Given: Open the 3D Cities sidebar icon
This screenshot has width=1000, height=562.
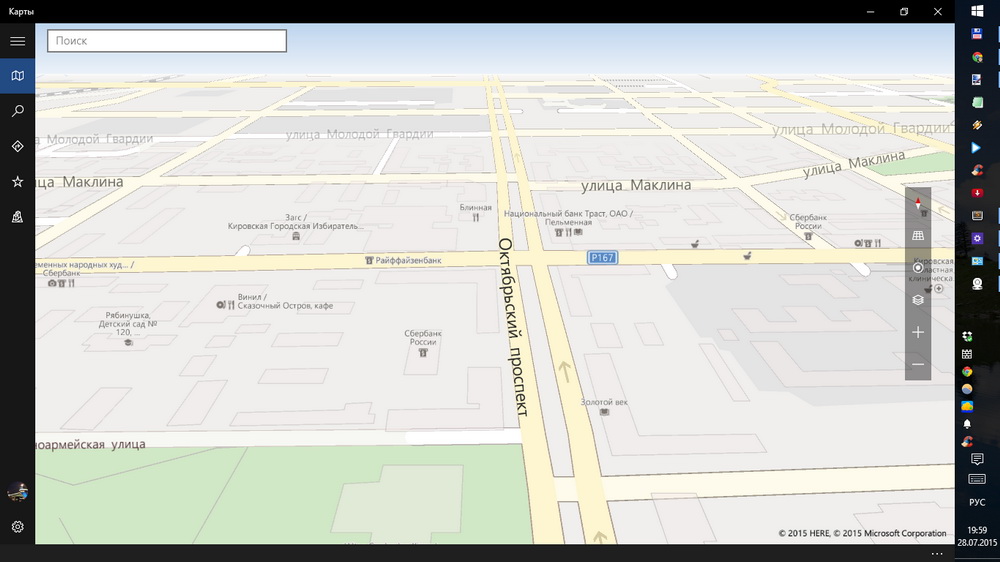Looking at the screenshot, I should click(17, 217).
